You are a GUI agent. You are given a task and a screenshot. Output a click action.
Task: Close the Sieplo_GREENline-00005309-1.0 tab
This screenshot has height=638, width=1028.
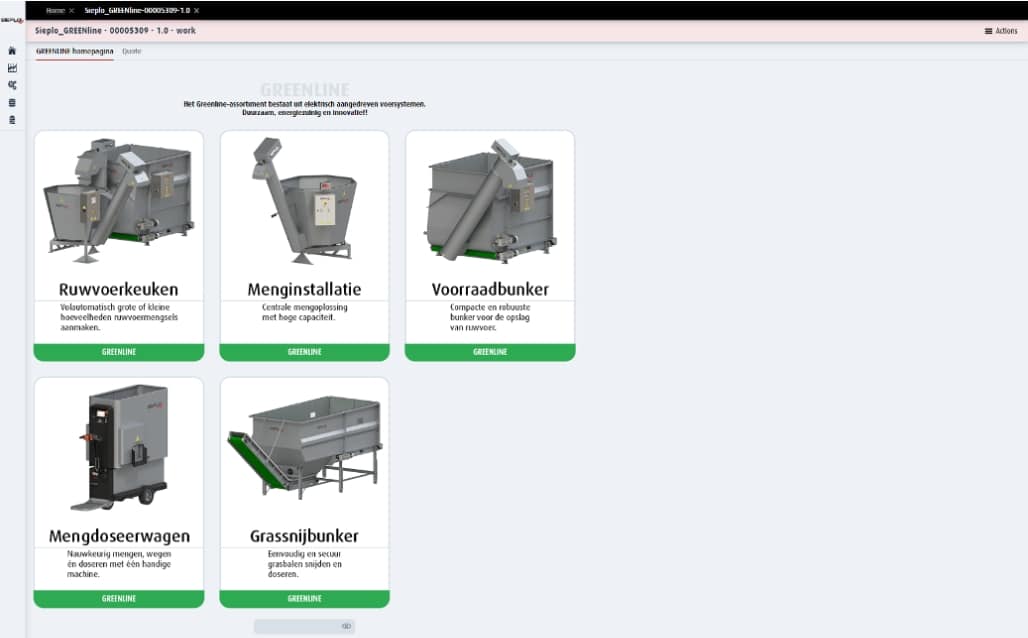[197, 10]
